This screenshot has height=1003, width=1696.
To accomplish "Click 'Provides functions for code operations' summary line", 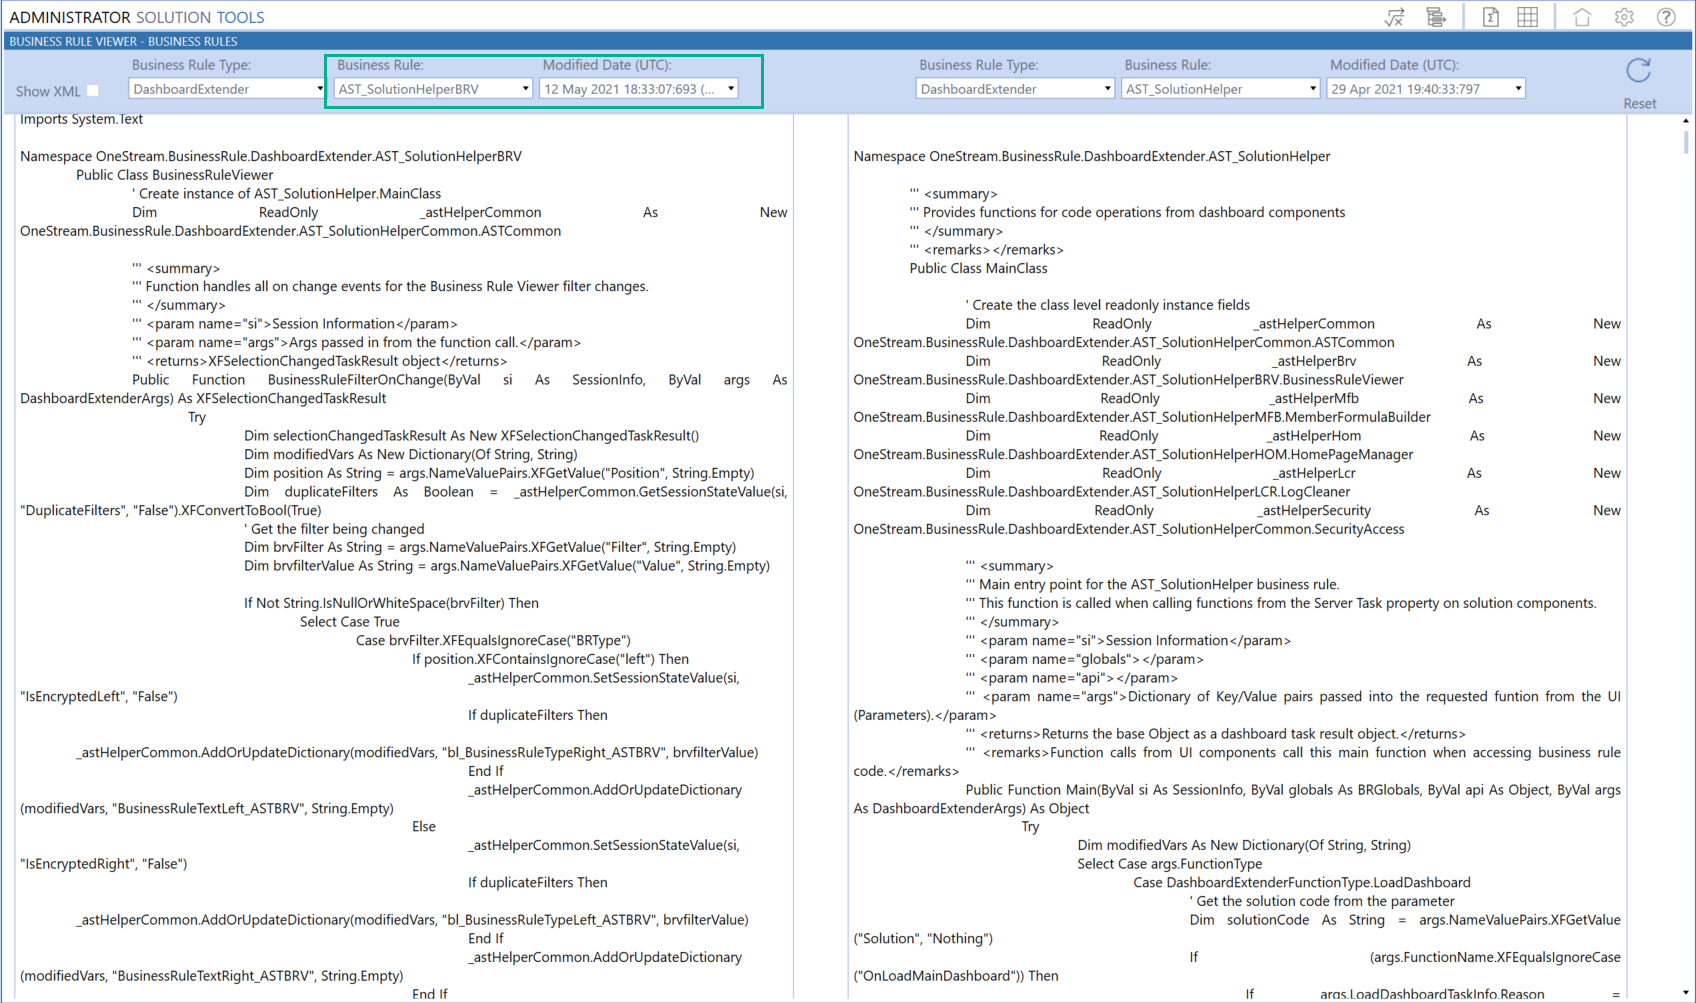I will click(1128, 212).
